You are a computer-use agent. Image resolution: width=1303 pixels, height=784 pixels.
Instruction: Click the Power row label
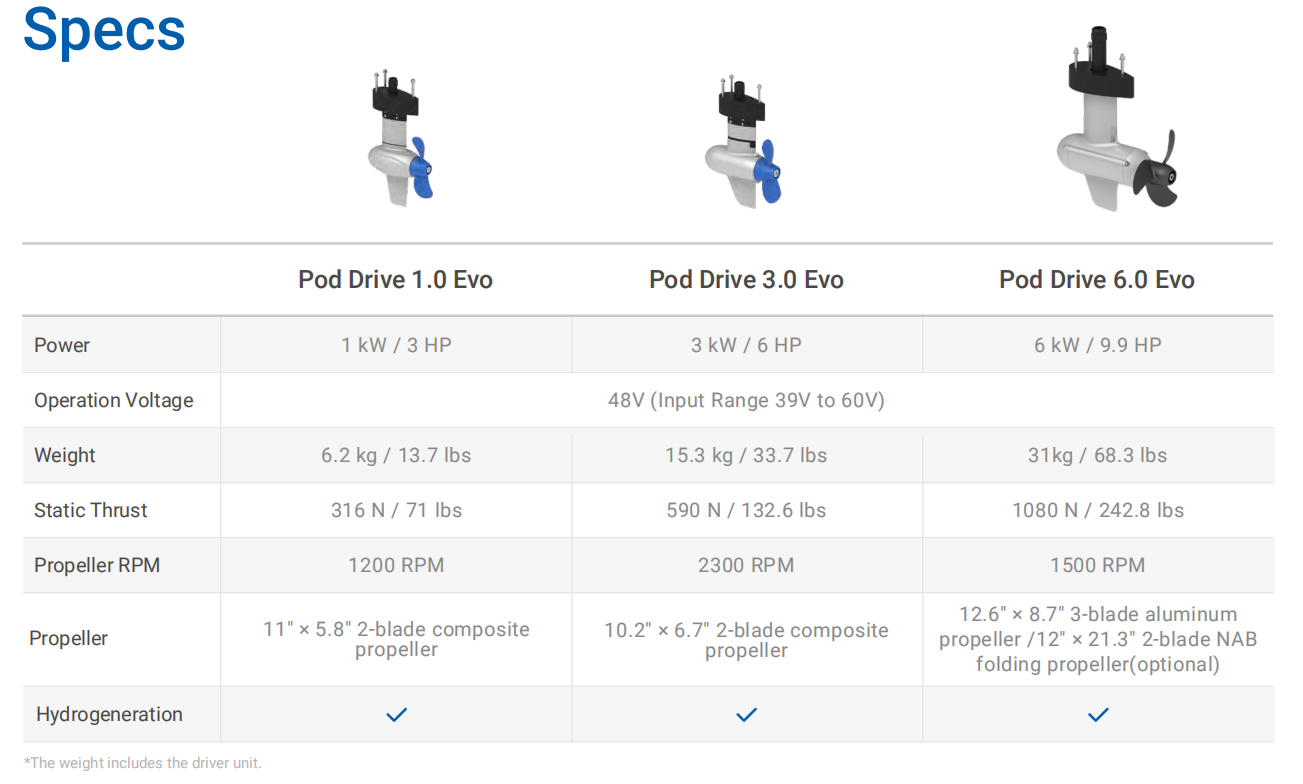pos(62,345)
